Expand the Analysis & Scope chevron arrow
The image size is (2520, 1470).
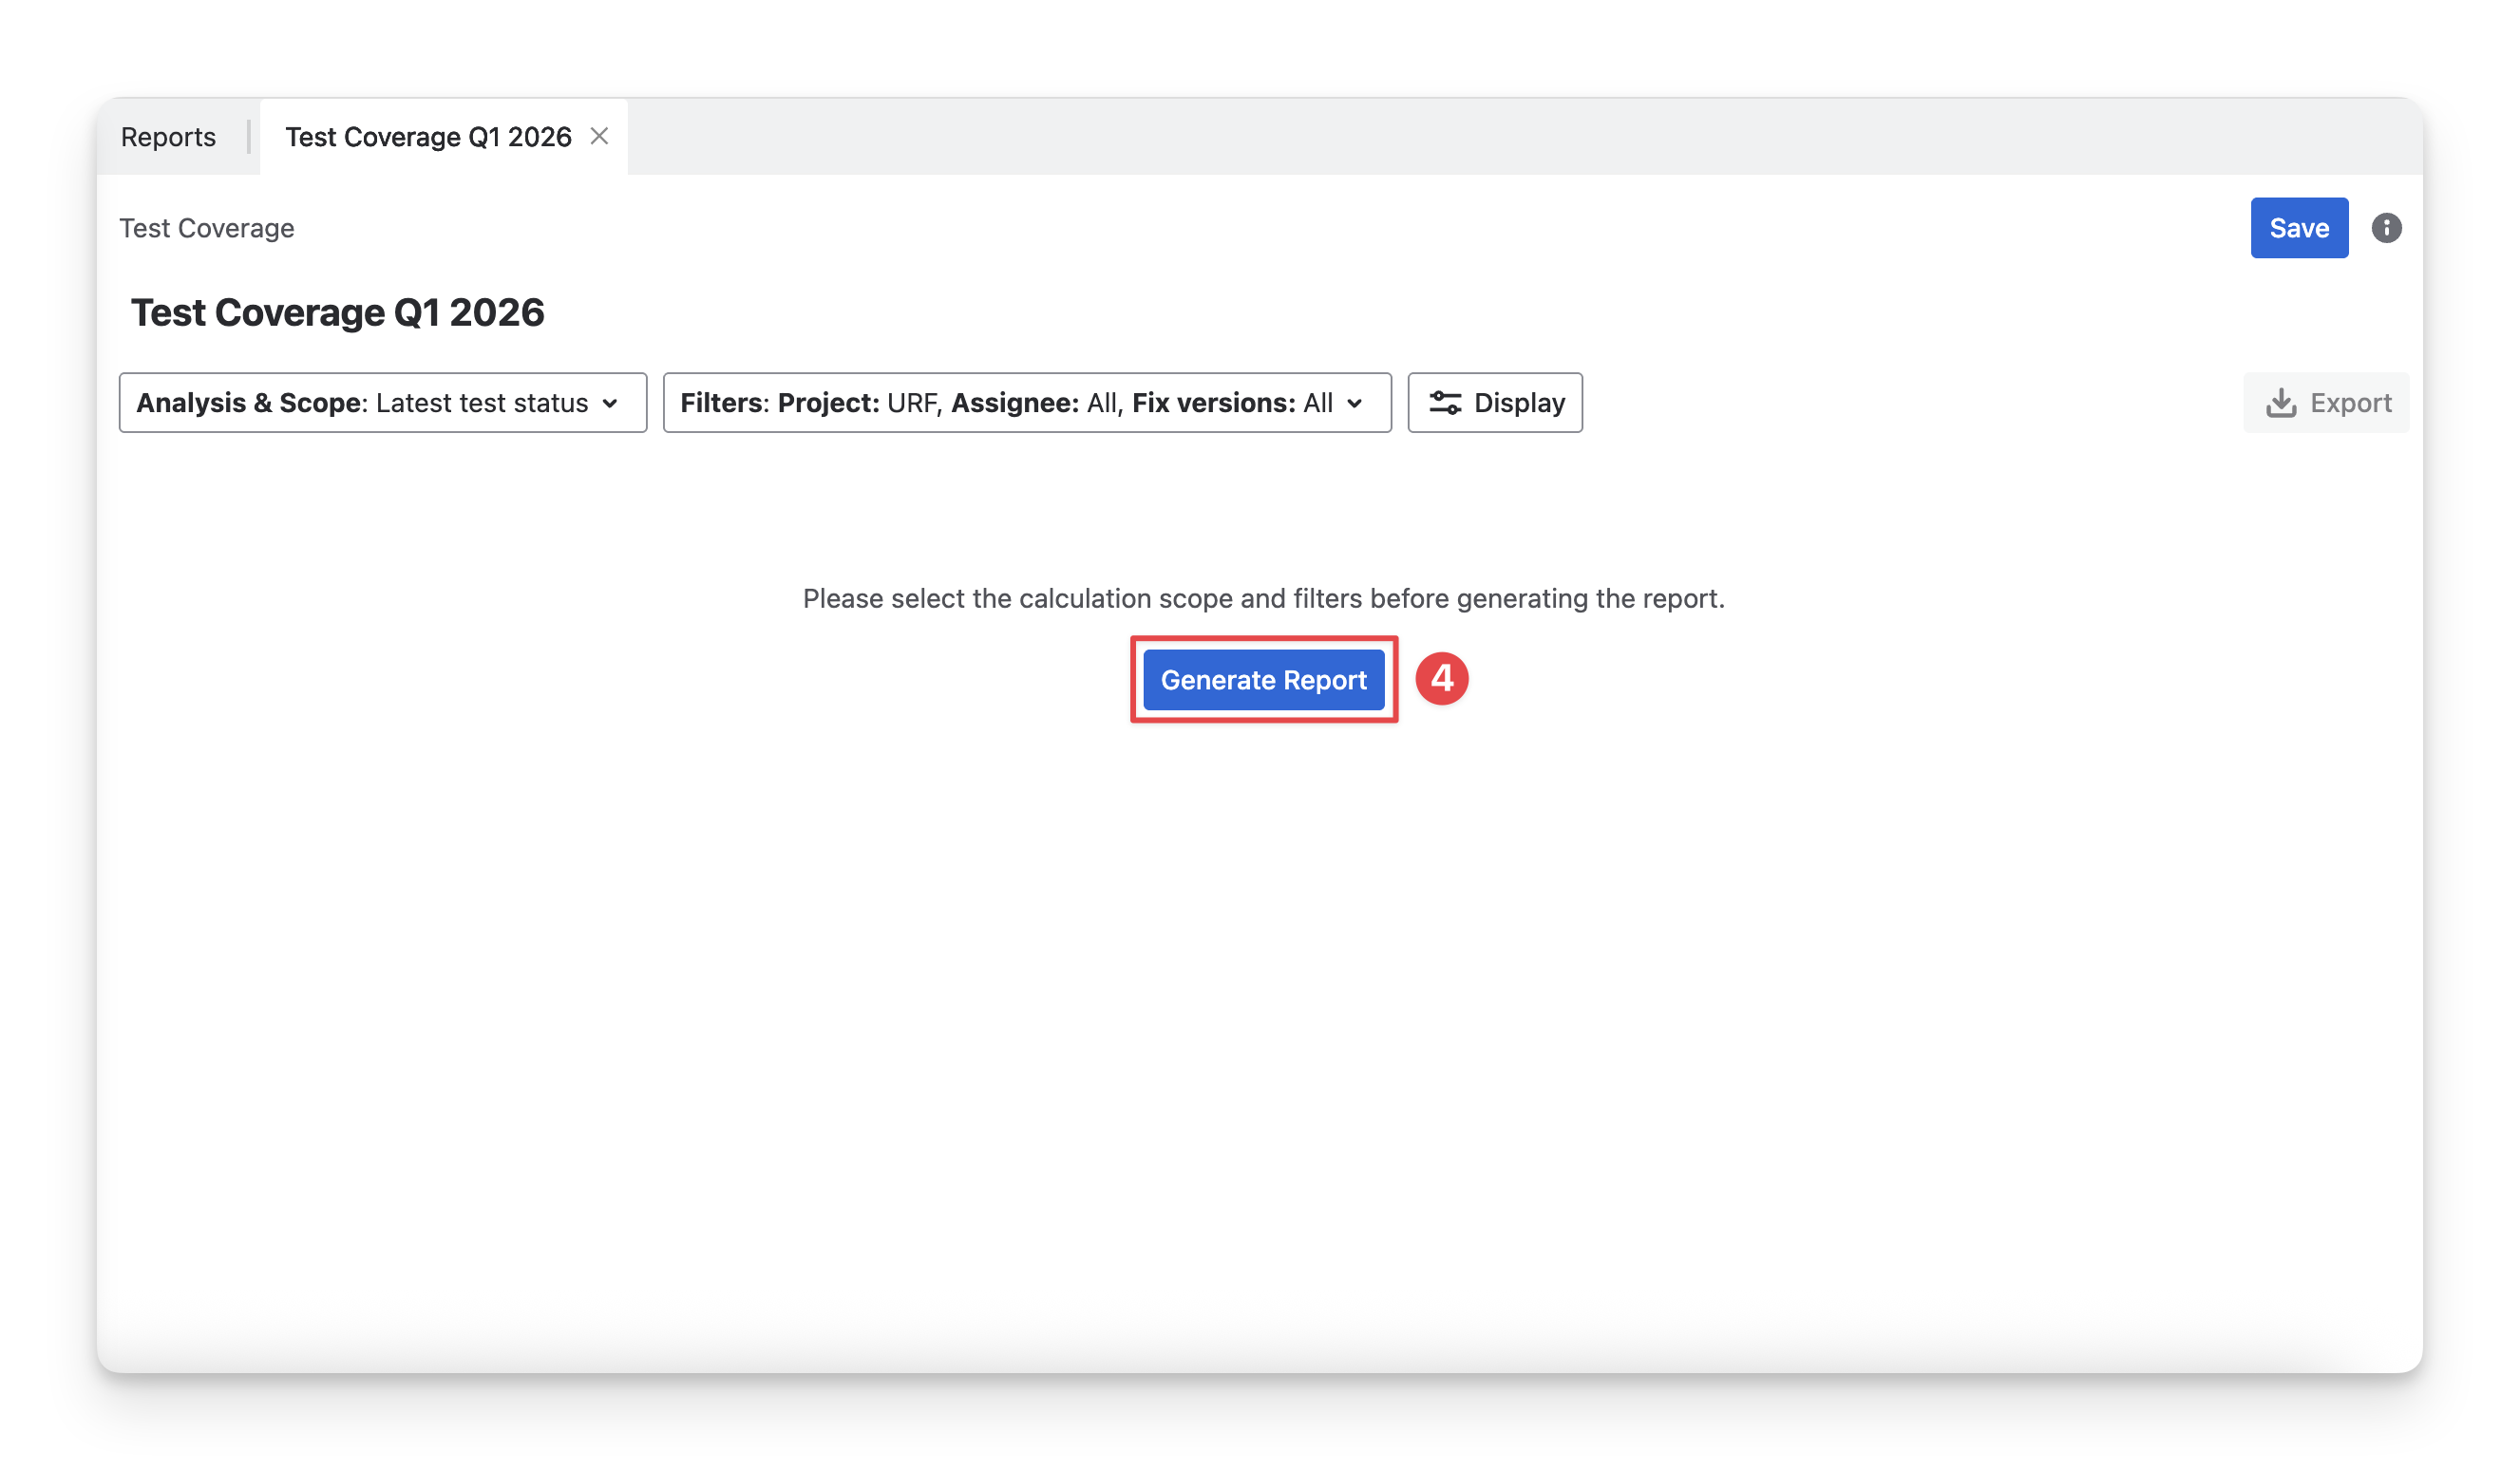610,404
